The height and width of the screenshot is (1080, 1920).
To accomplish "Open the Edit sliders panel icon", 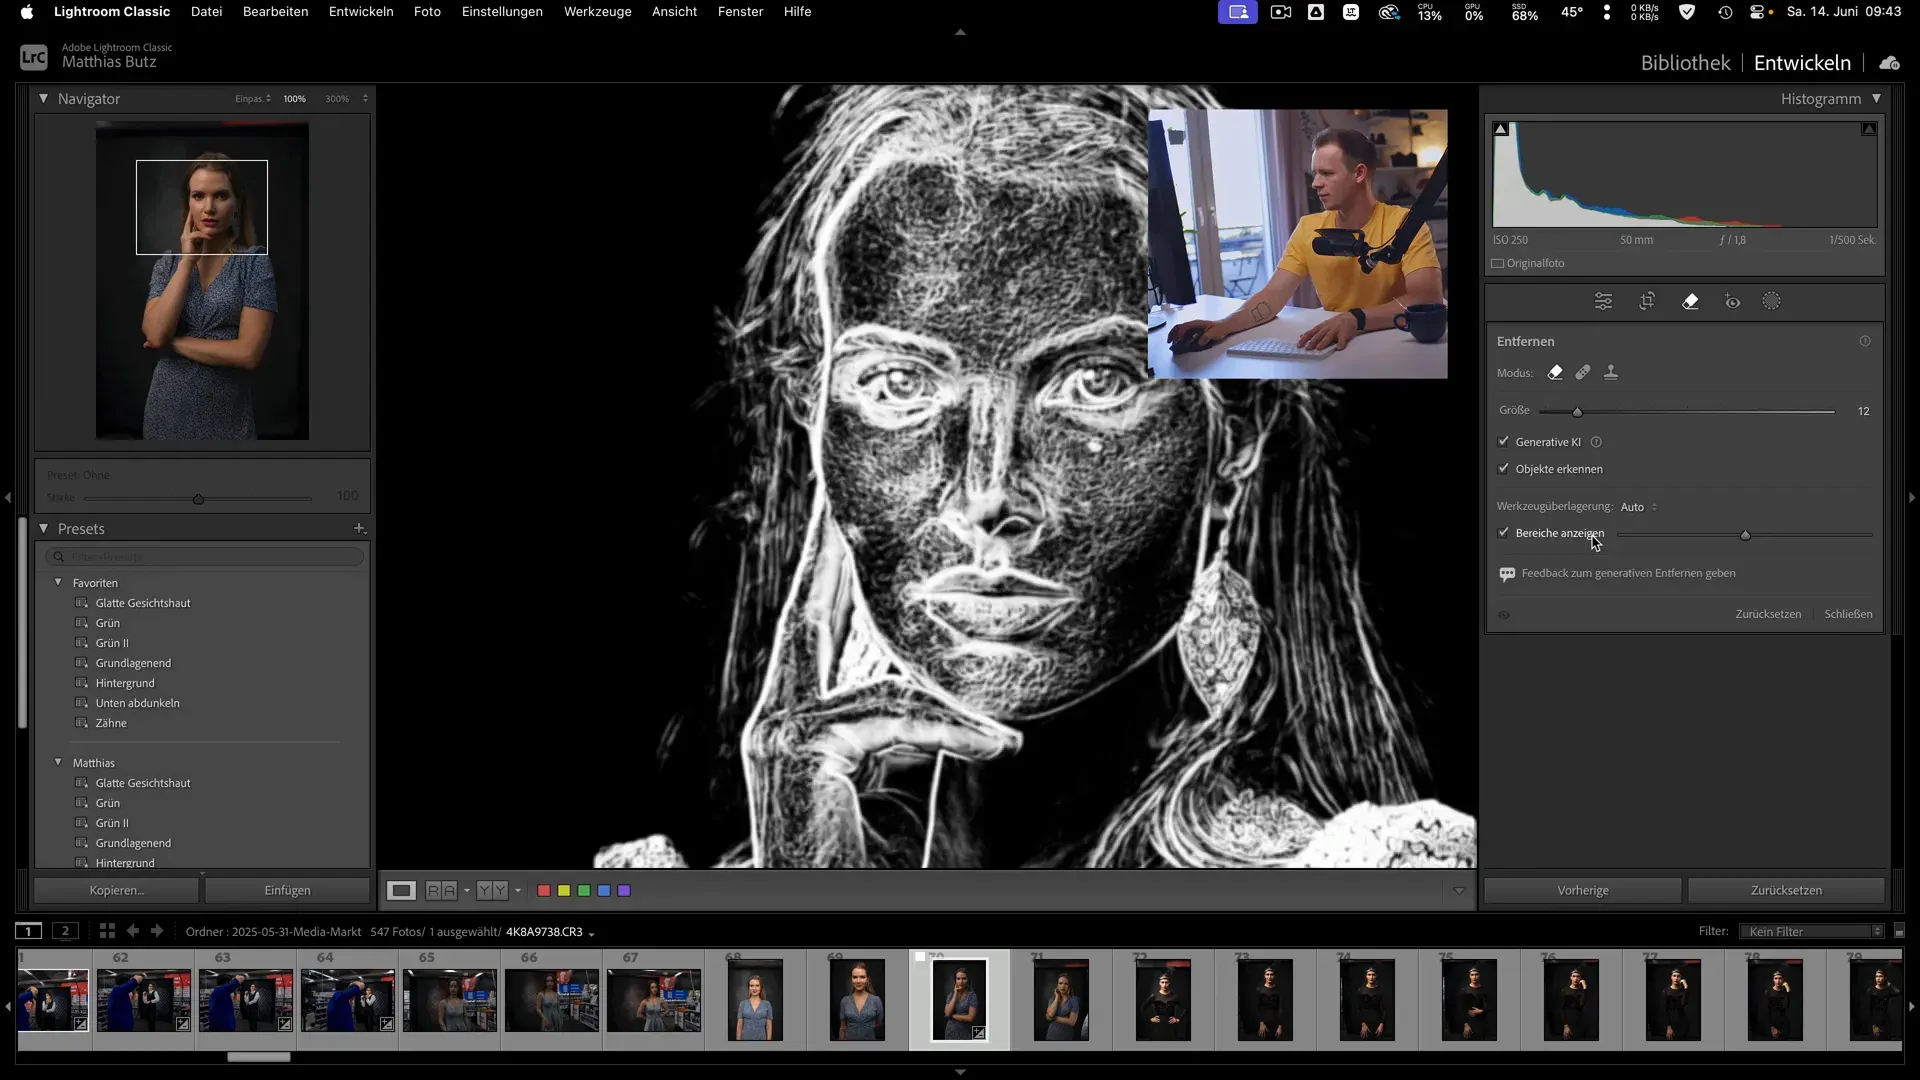I will (1603, 301).
